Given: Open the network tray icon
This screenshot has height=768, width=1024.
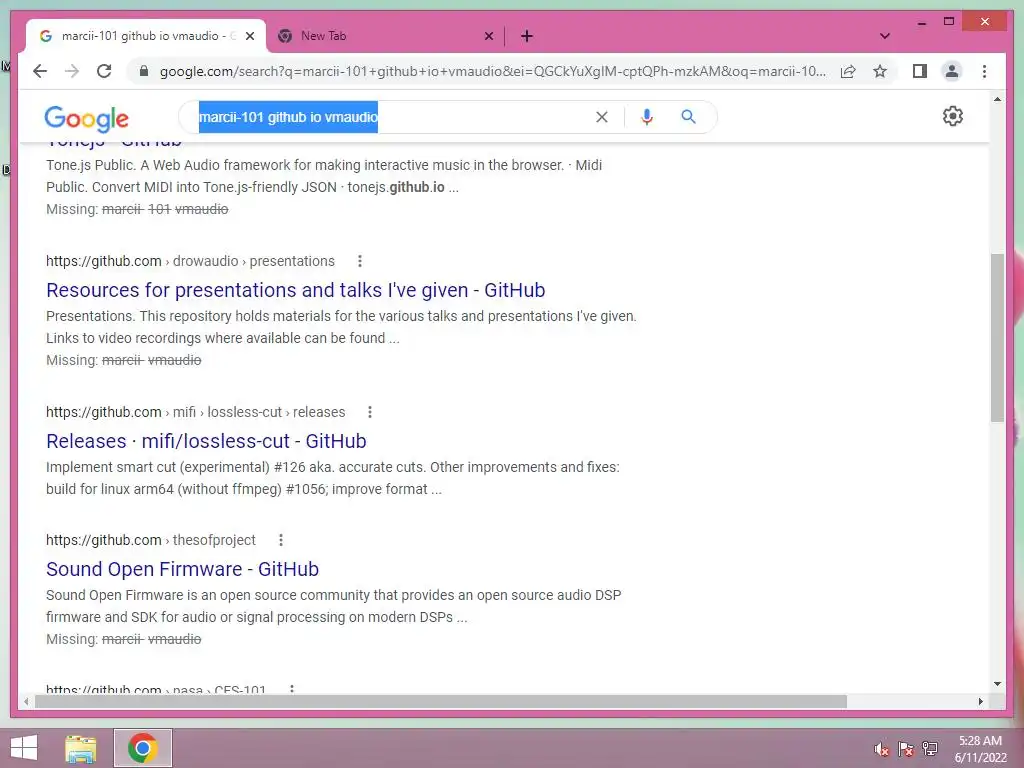Looking at the screenshot, I should pos(929,749).
